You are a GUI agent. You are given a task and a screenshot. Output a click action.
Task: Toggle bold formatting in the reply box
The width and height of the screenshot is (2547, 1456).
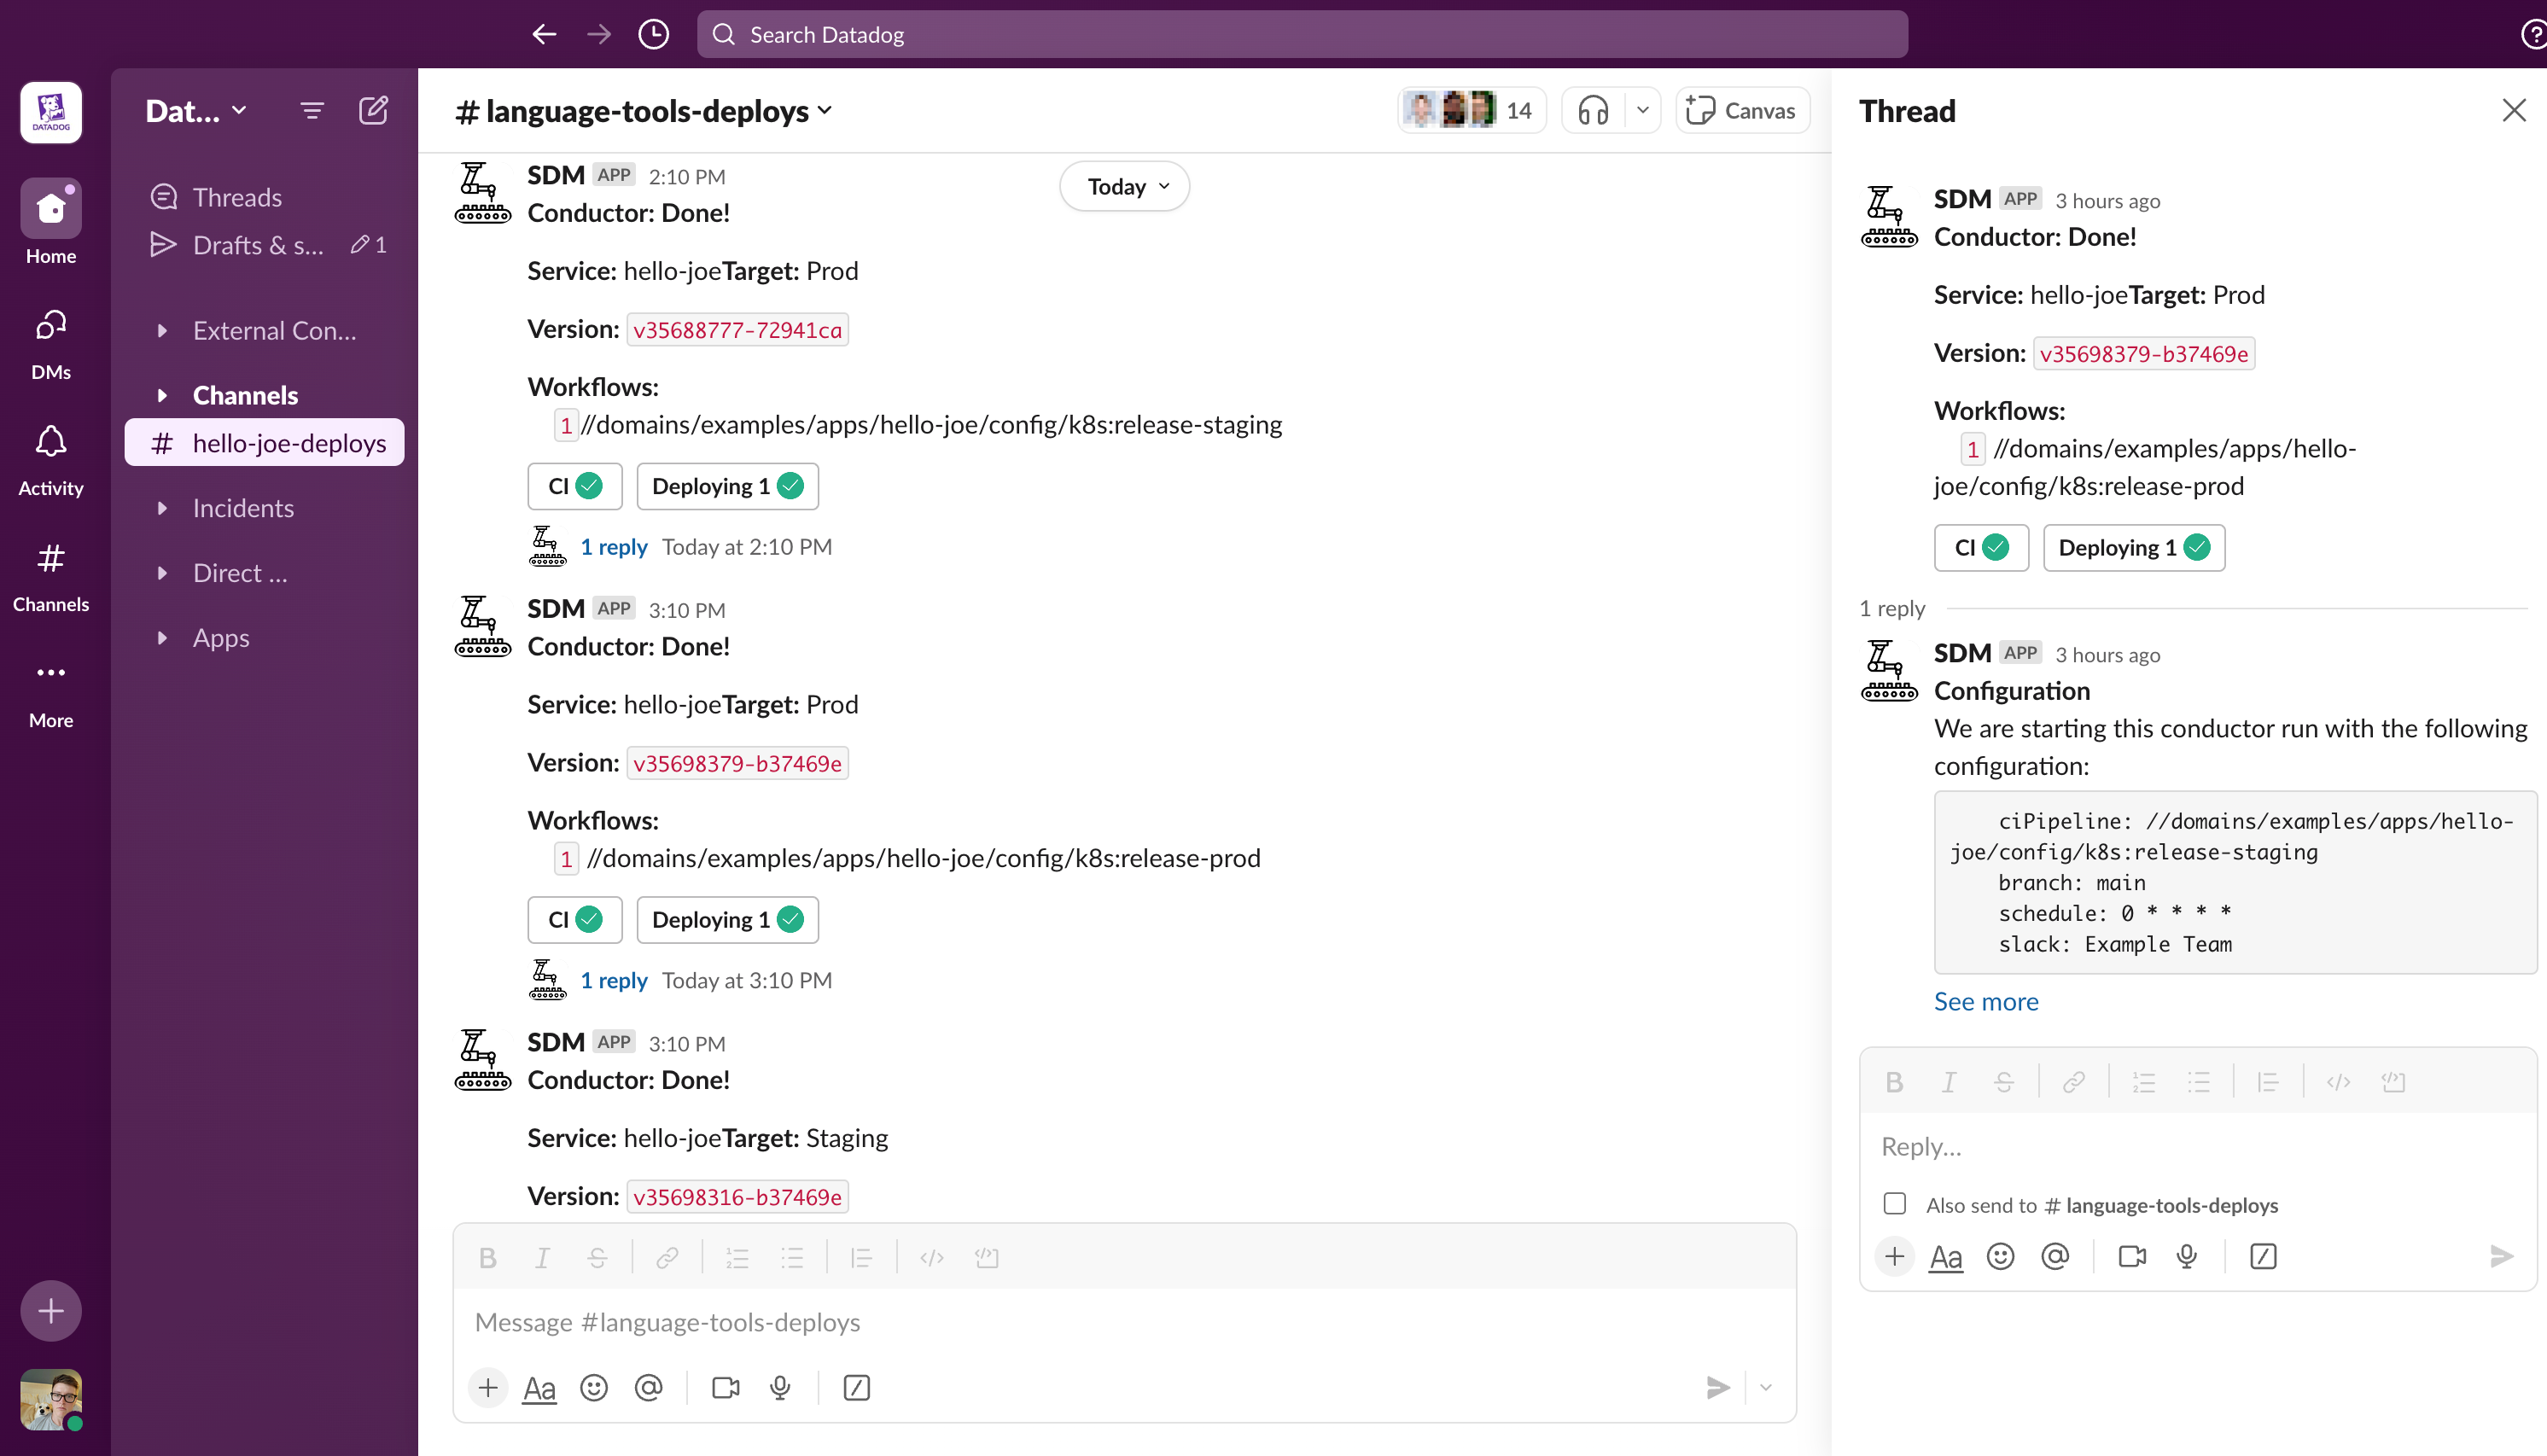pyautogui.click(x=1893, y=1081)
